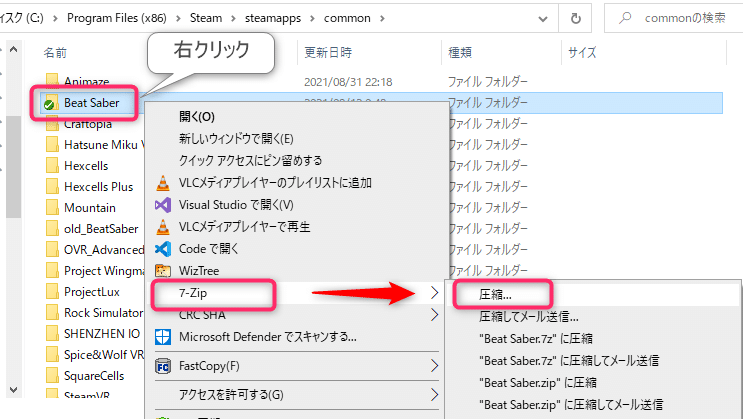
Task: Select the SquareCells folder
Action: 94,376
